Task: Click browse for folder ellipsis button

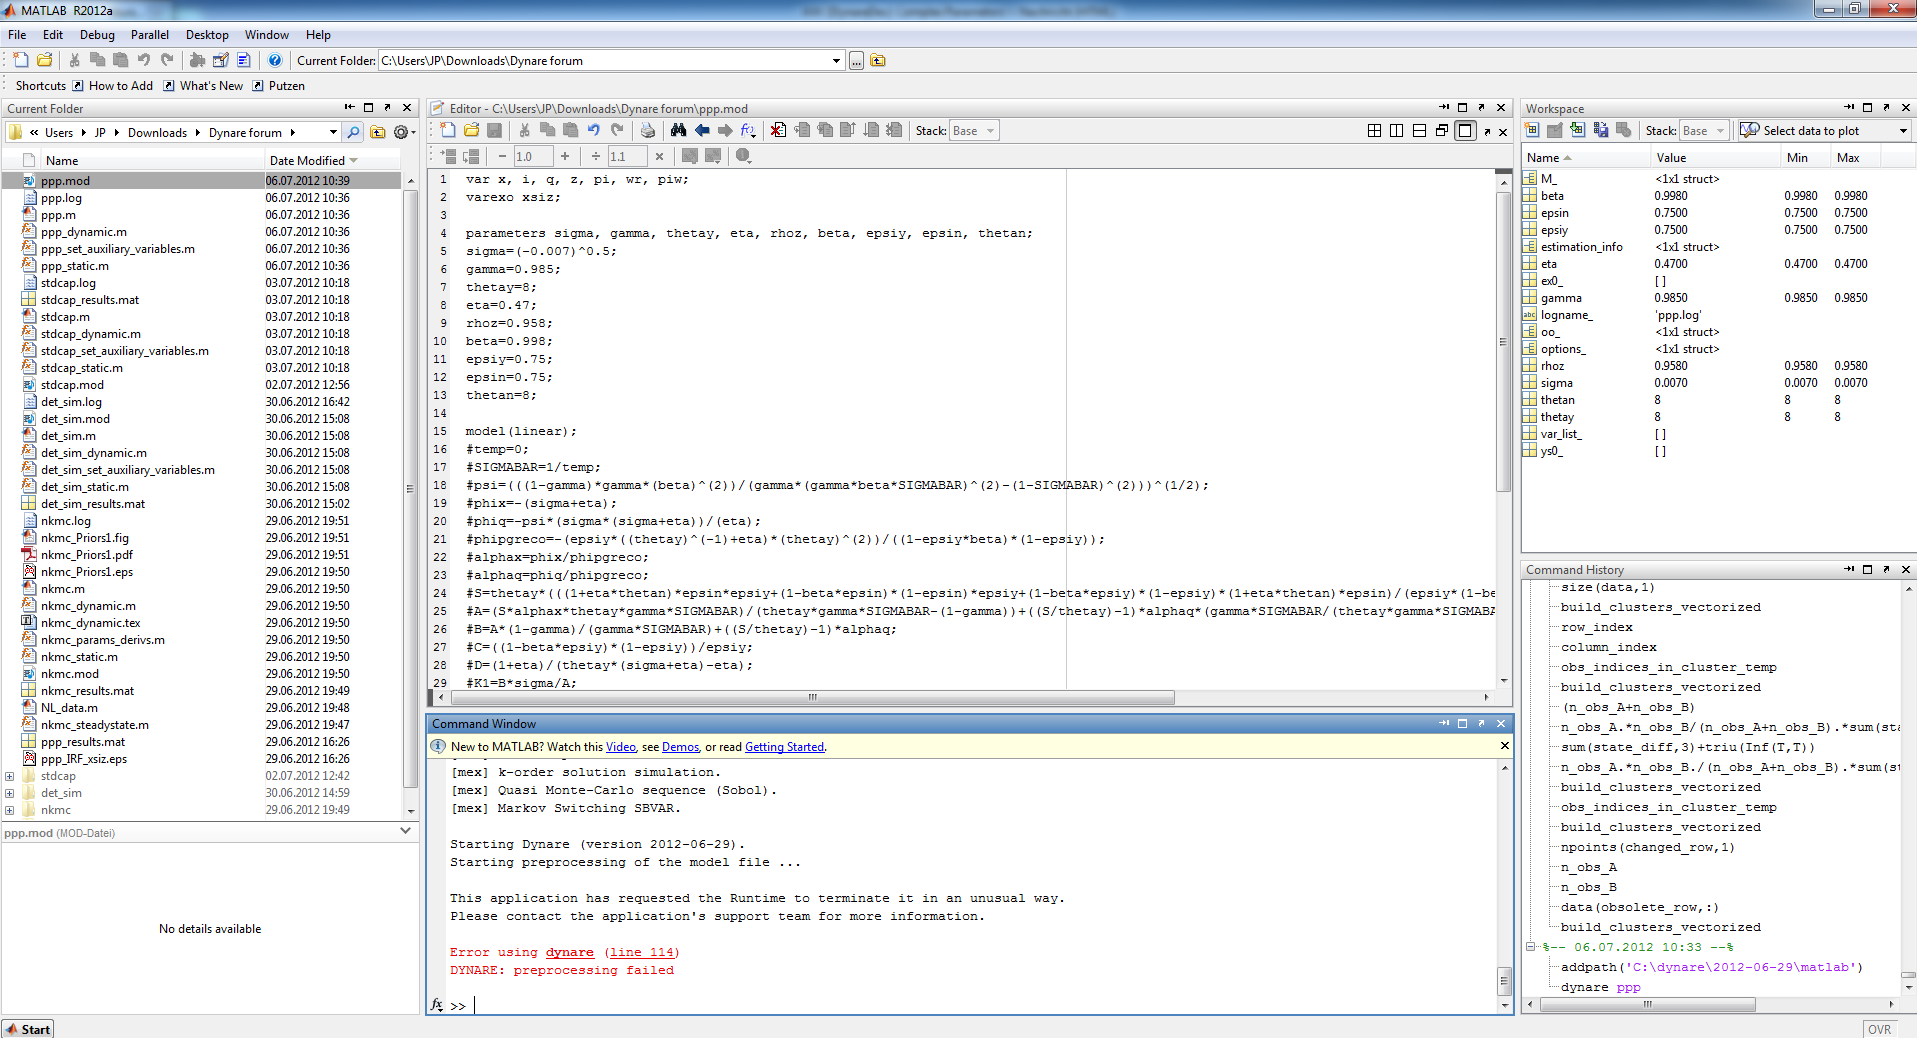Action: (856, 61)
